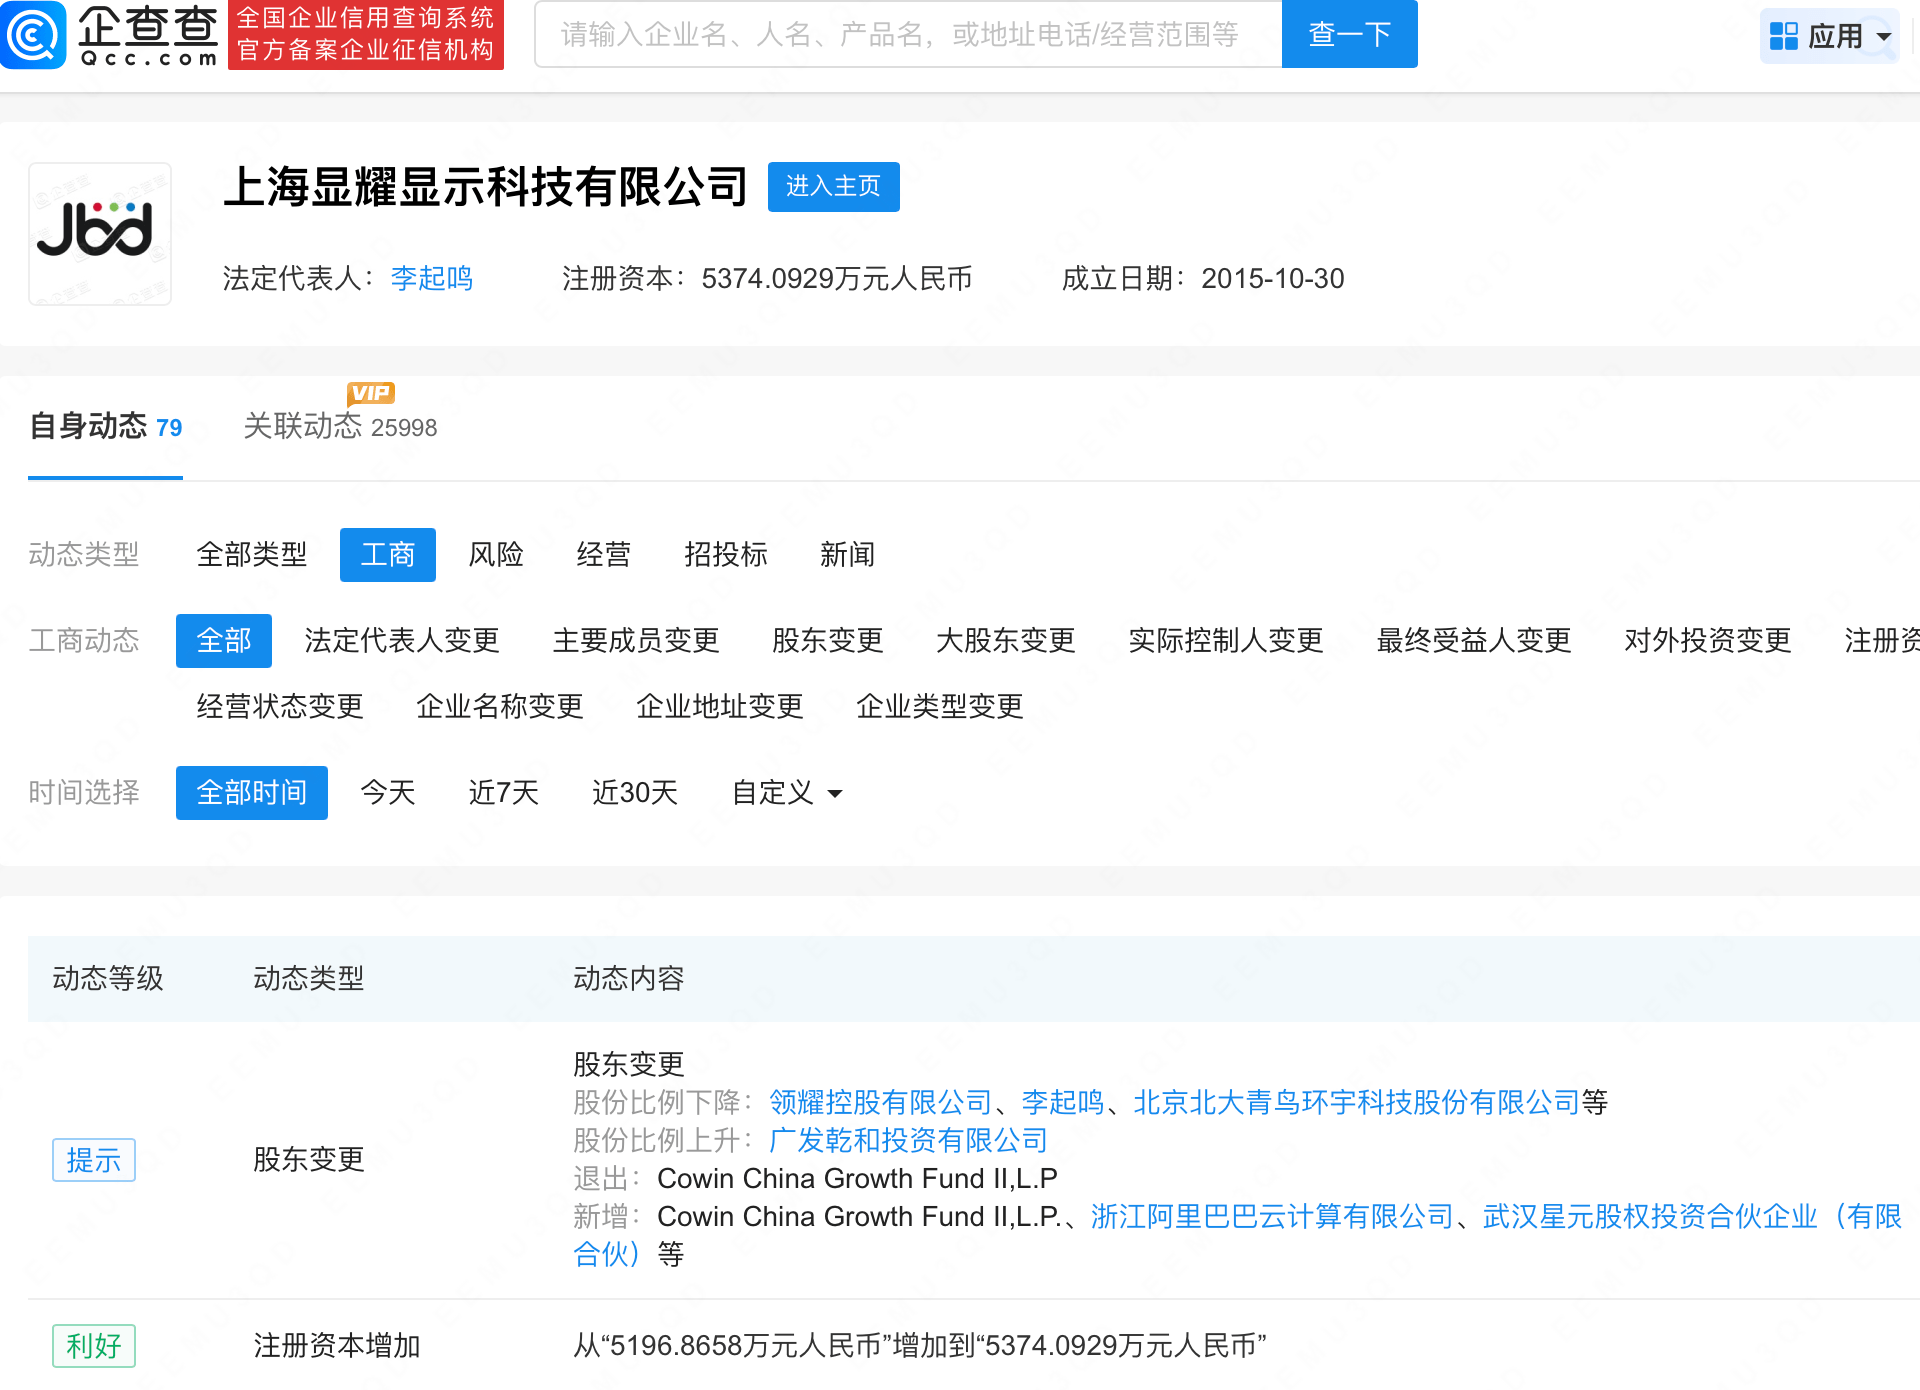
Task: Filter by 法定代表人变更
Action: 402,640
